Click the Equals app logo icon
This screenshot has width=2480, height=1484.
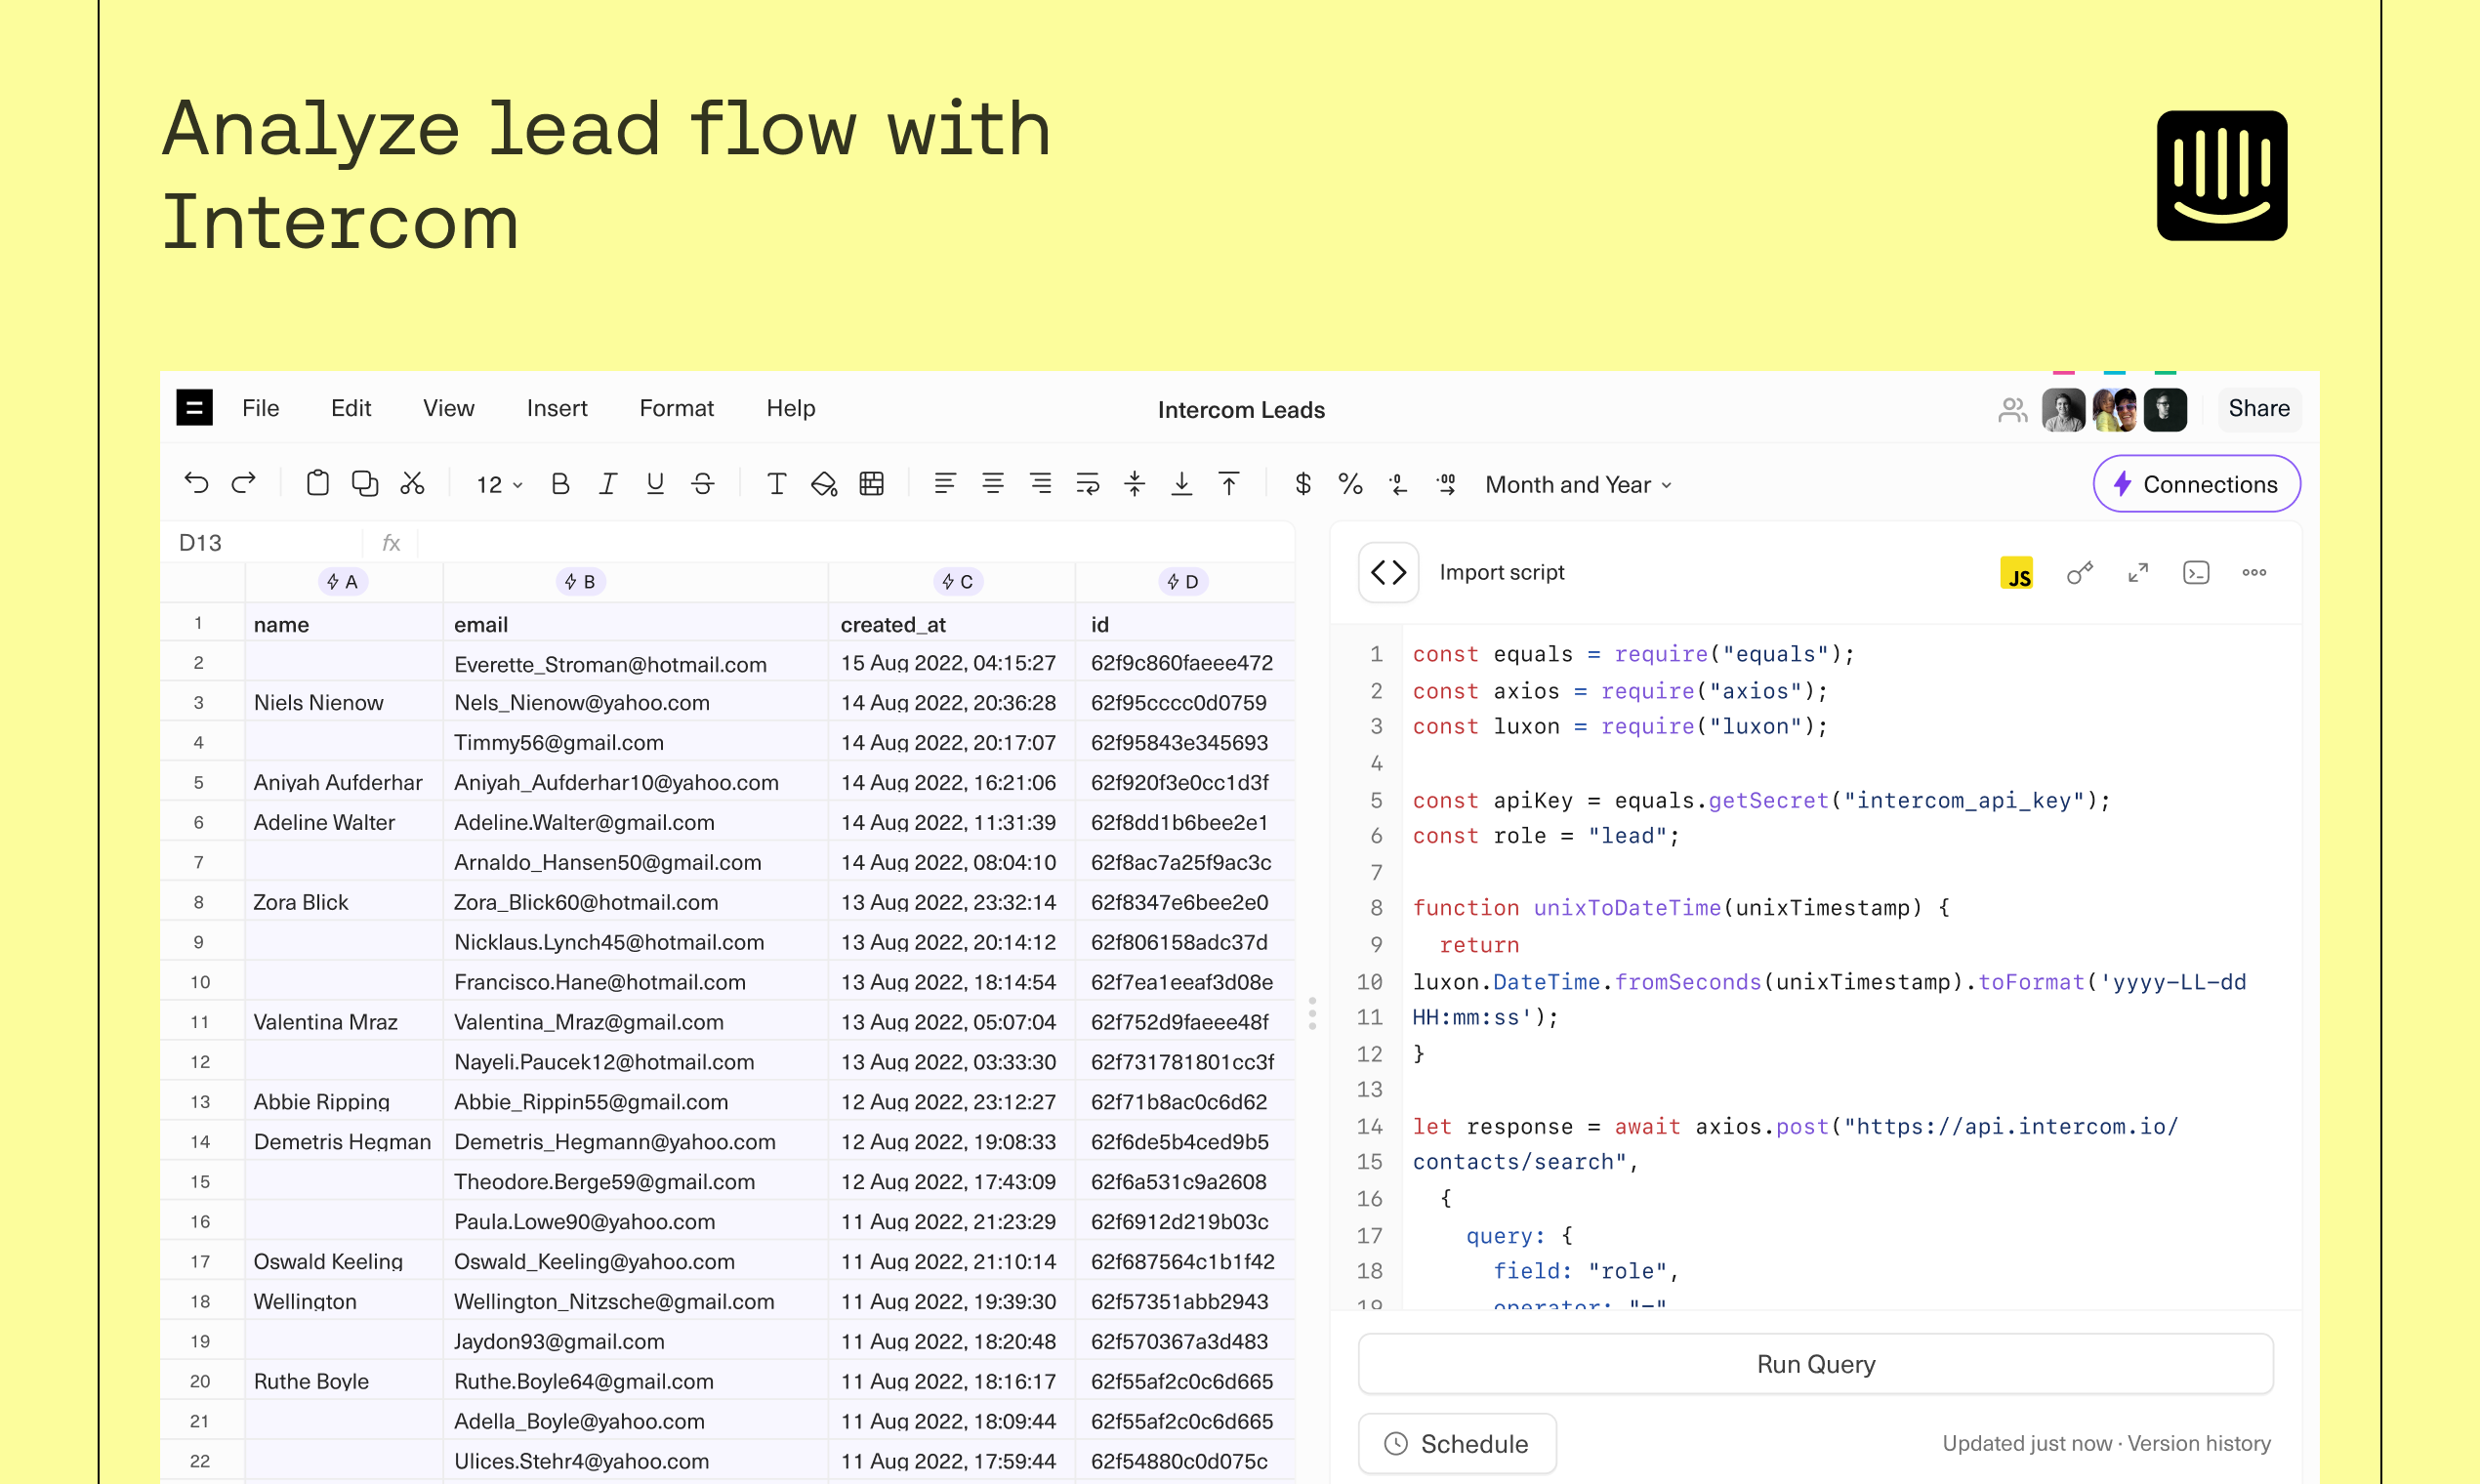point(194,408)
